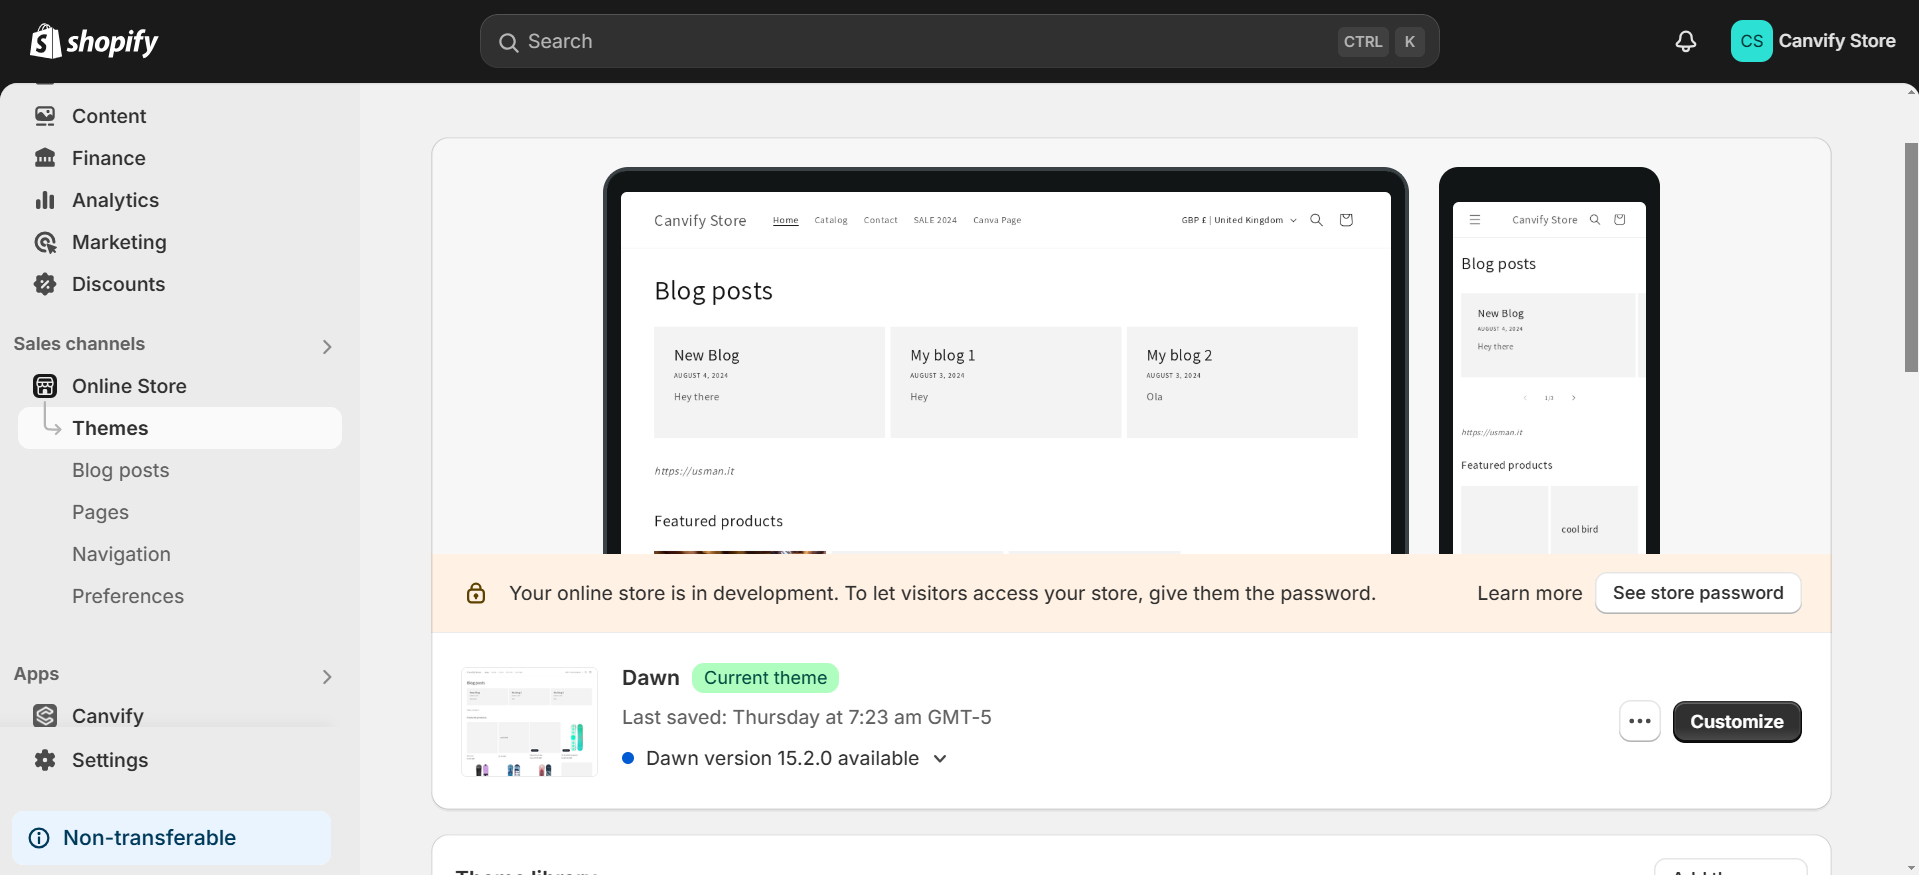Viewport: 1919px width, 875px height.
Task: Click the Marketing target icon
Action: click(45, 242)
